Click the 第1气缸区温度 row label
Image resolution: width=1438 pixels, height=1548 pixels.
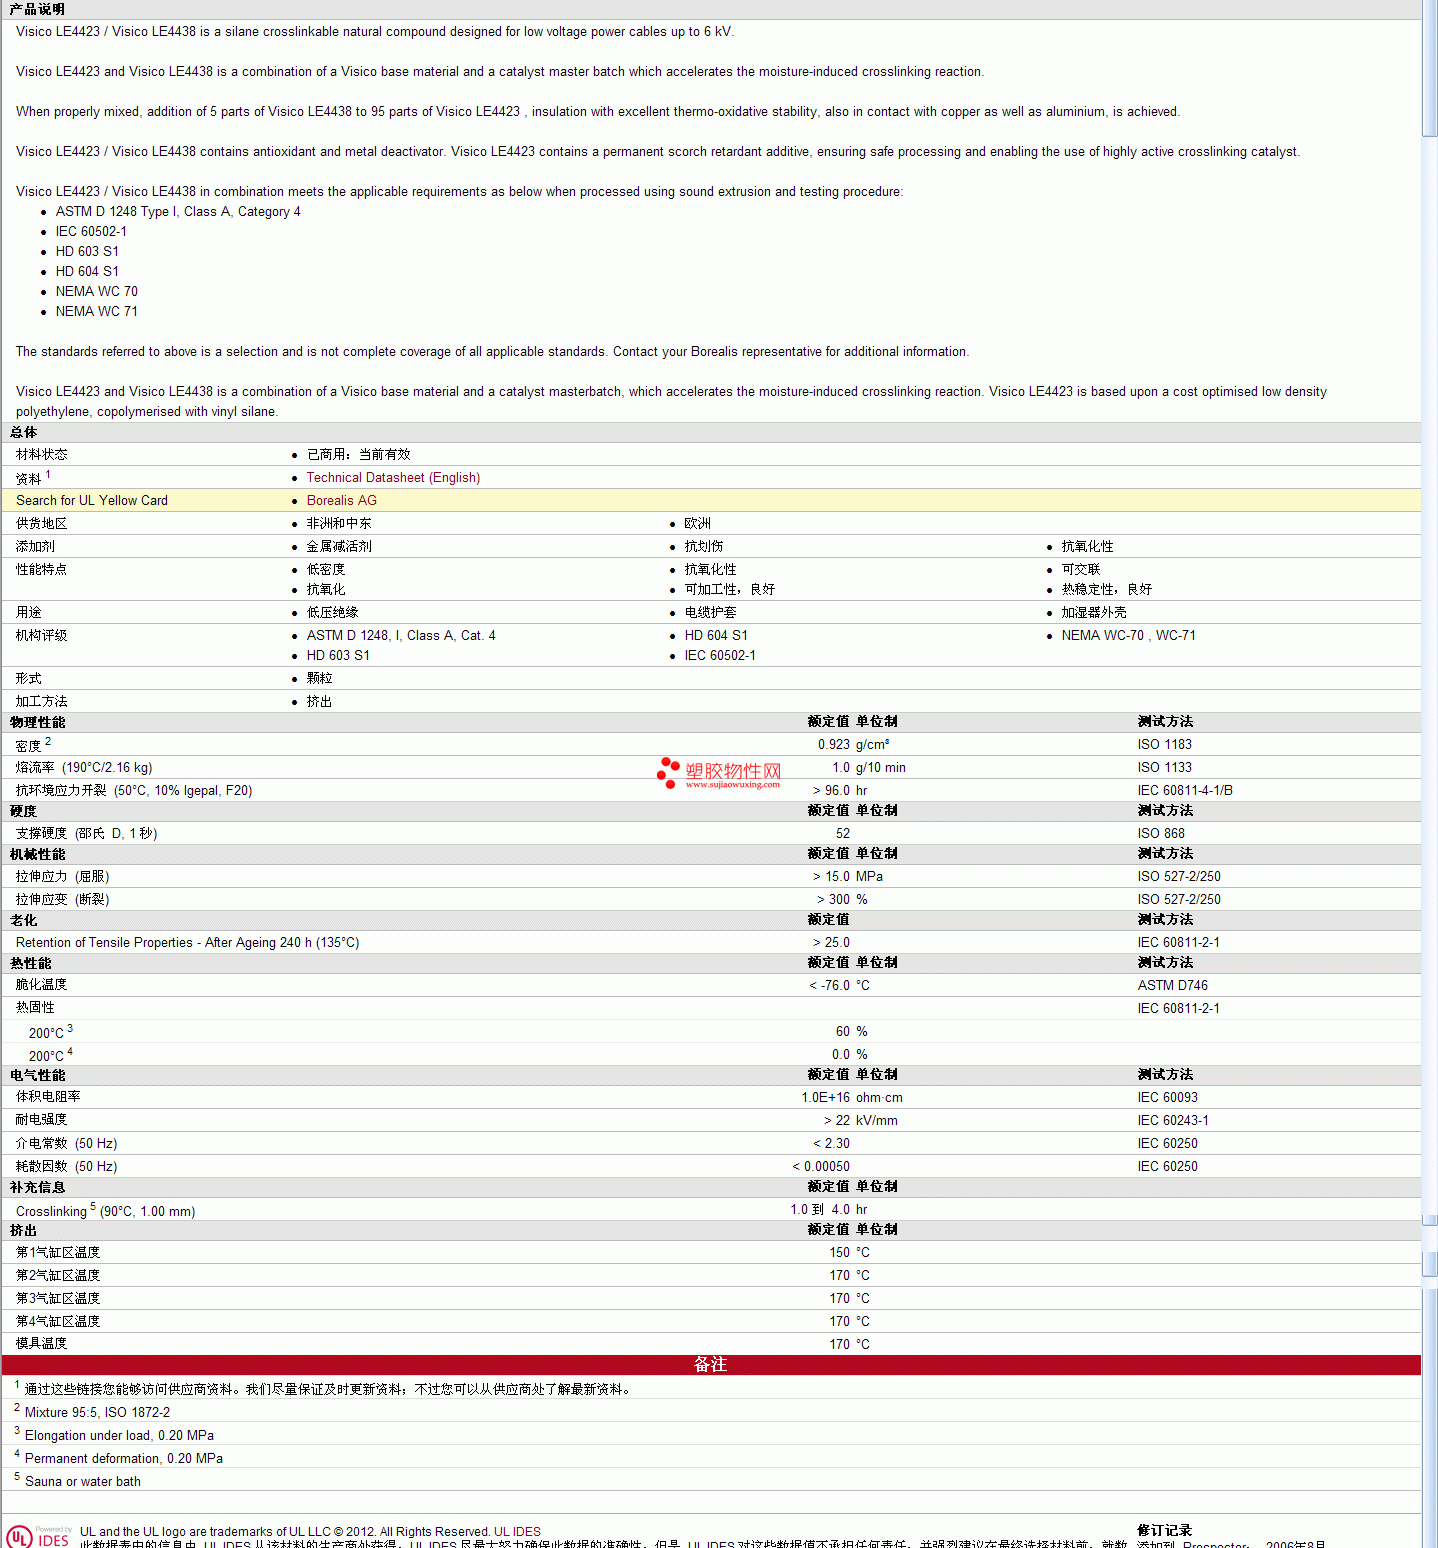pos(58,1253)
